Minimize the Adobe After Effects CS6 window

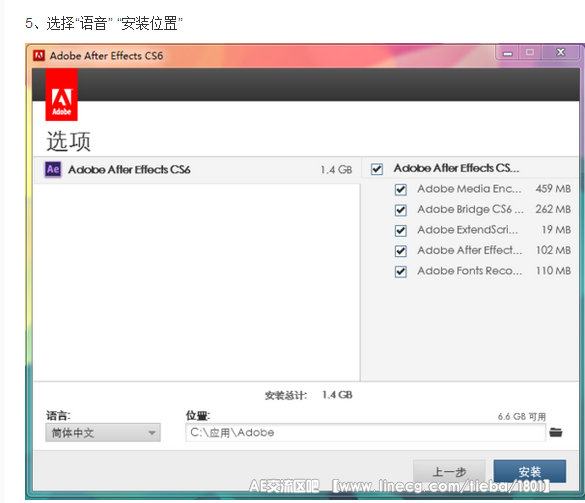507,53
